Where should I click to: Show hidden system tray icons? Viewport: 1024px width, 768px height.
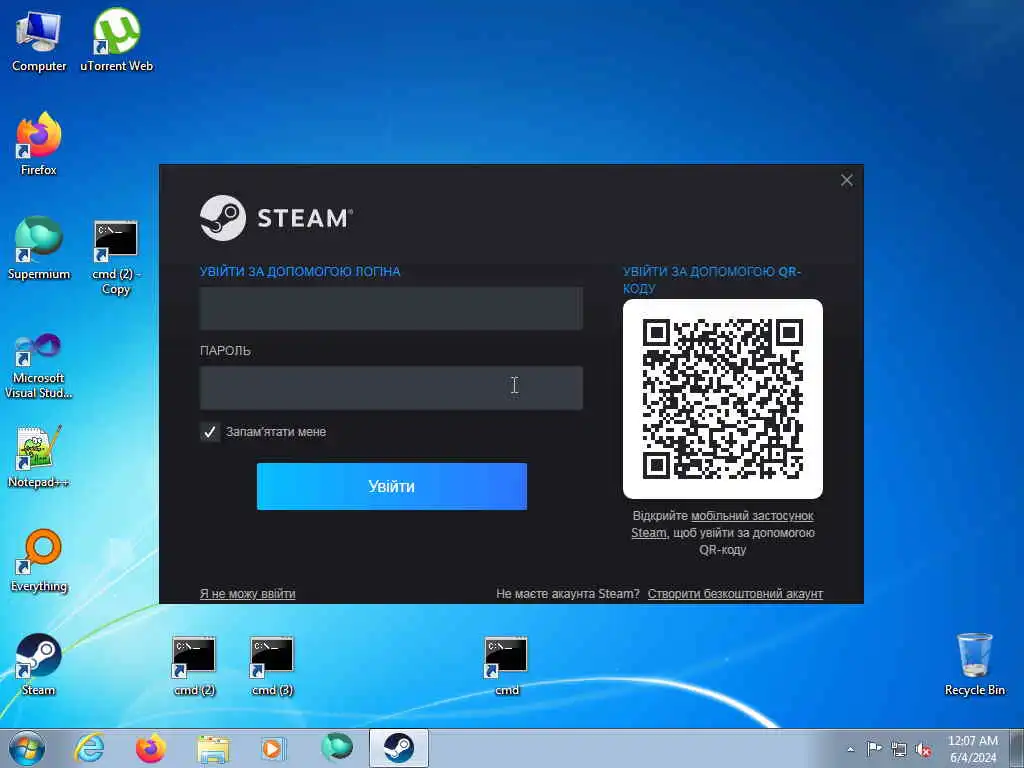tap(850, 750)
